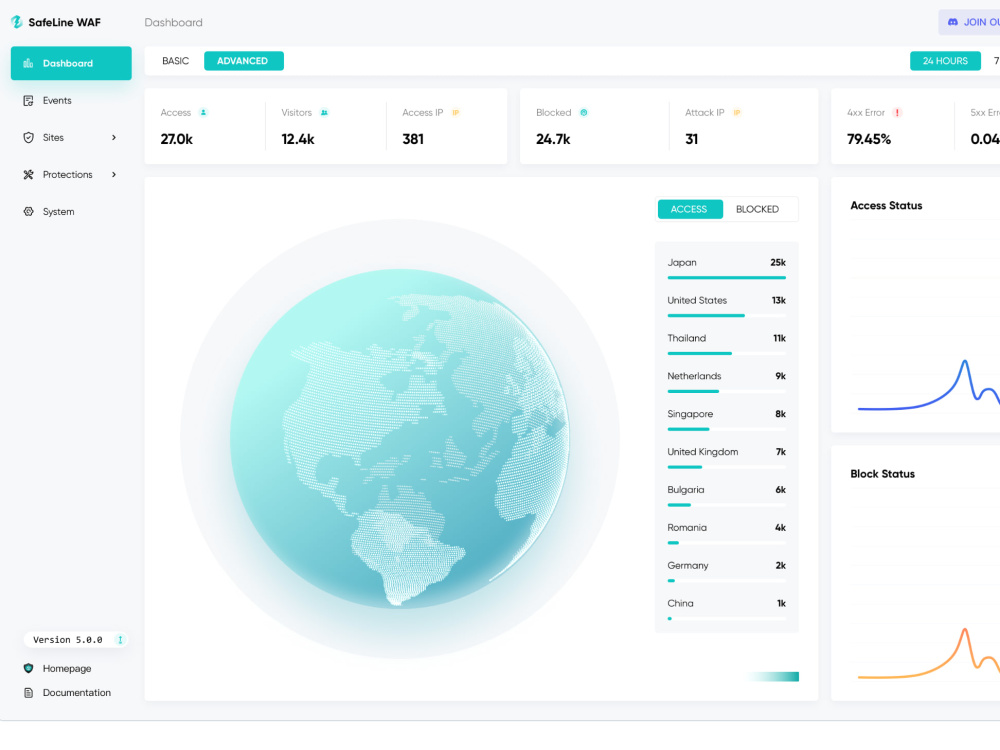
Task: Click the Protections tools icon
Action: (x=28, y=175)
